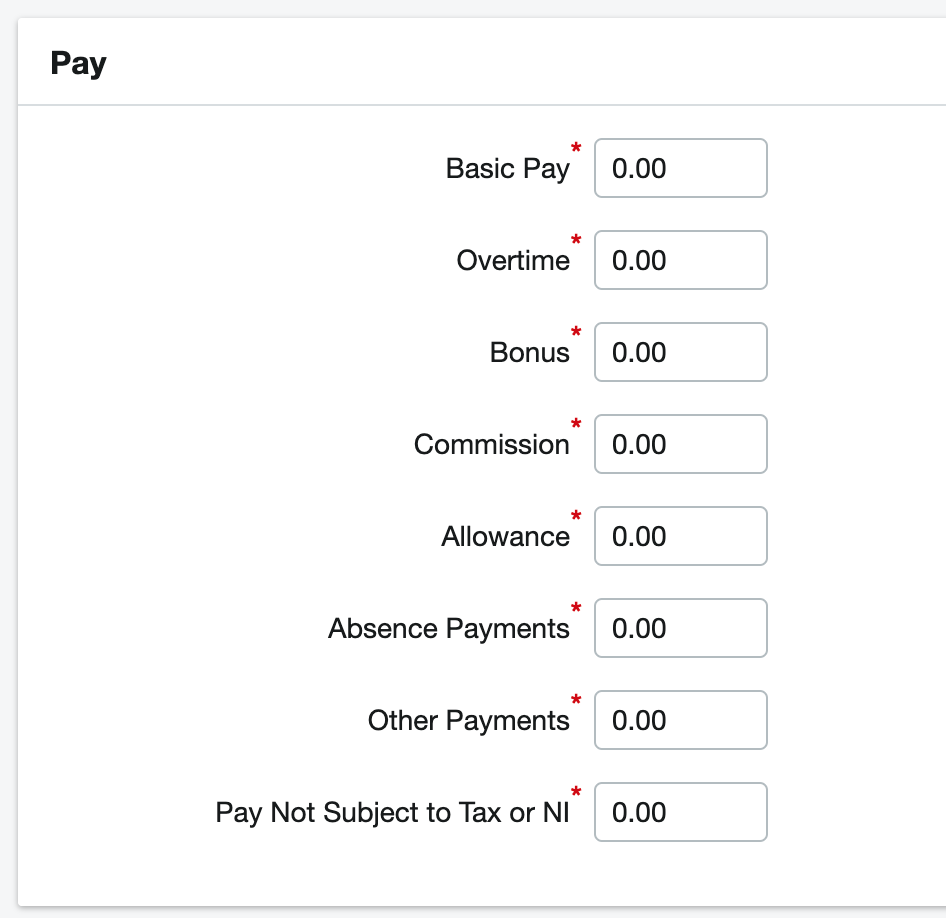Click the Pay Not Subject to Tax or NI label

pyautogui.click(x=392, y=812)
